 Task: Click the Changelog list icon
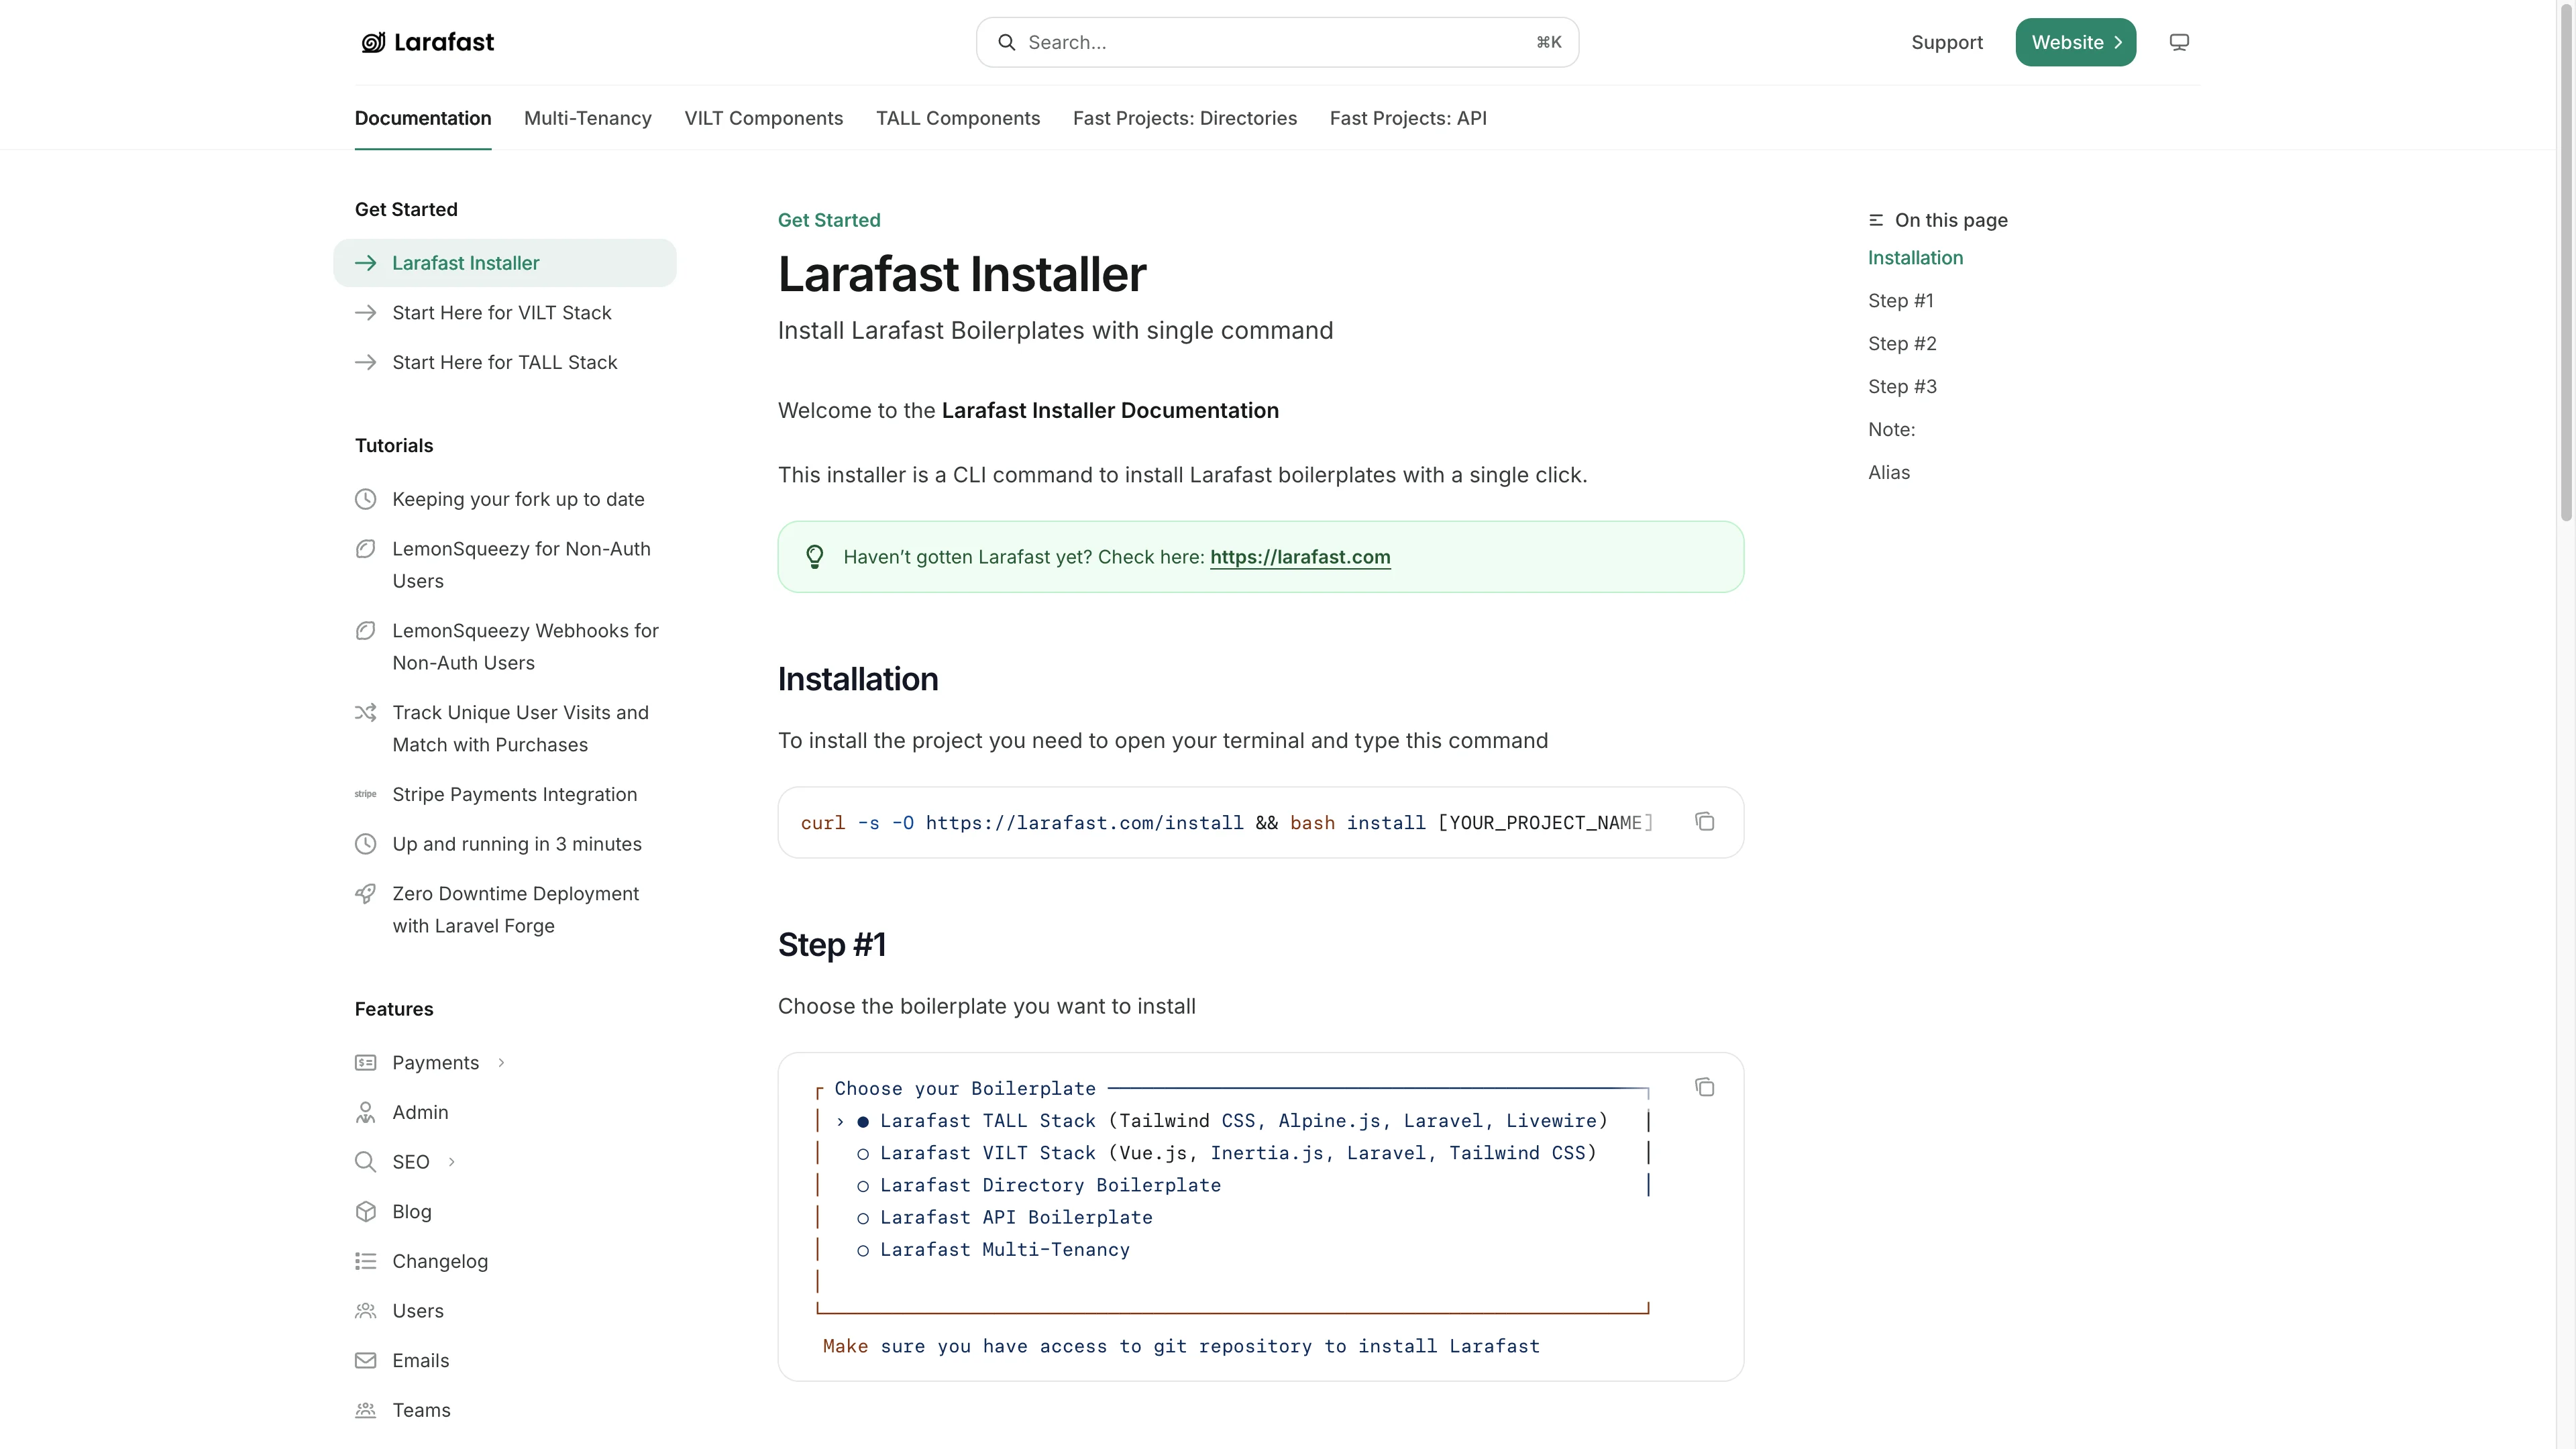coord(366,1261)
